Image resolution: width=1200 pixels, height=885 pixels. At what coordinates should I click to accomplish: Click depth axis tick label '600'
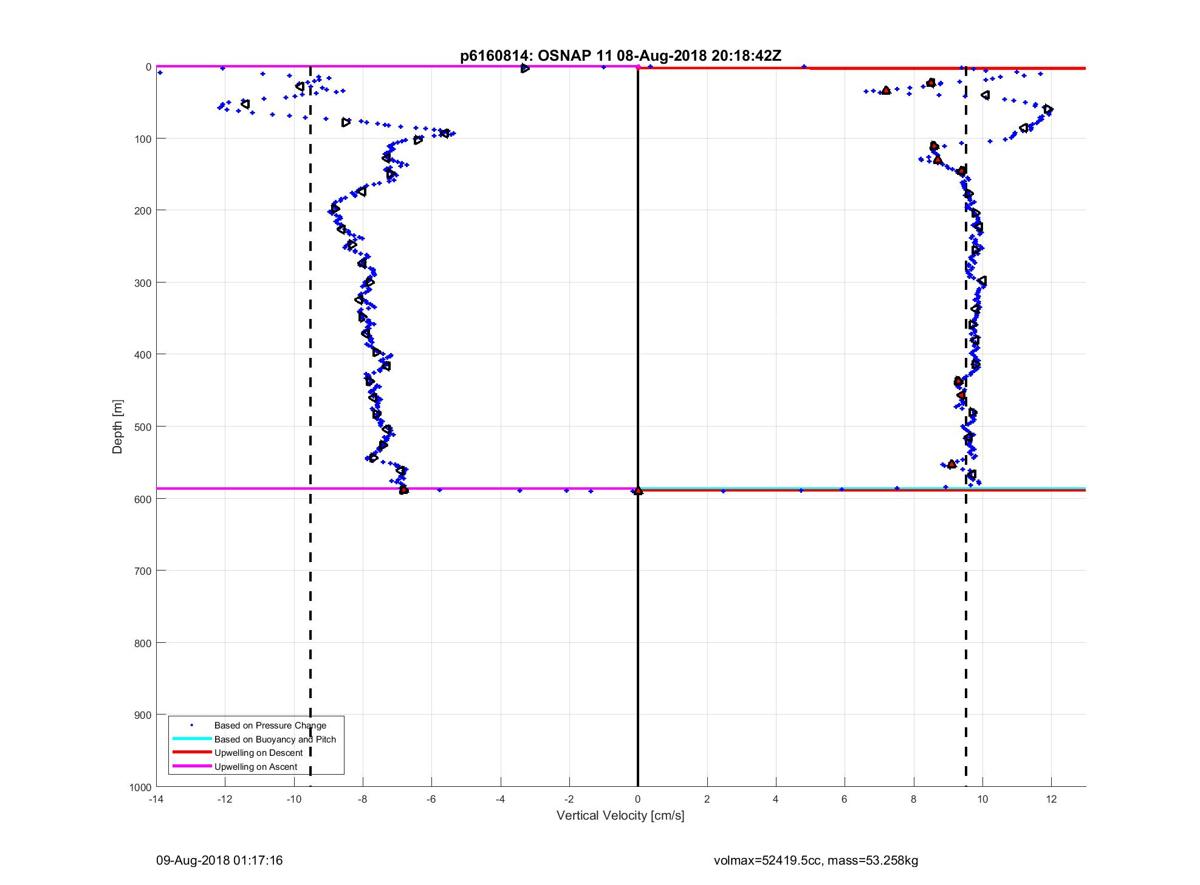point(142,499)
